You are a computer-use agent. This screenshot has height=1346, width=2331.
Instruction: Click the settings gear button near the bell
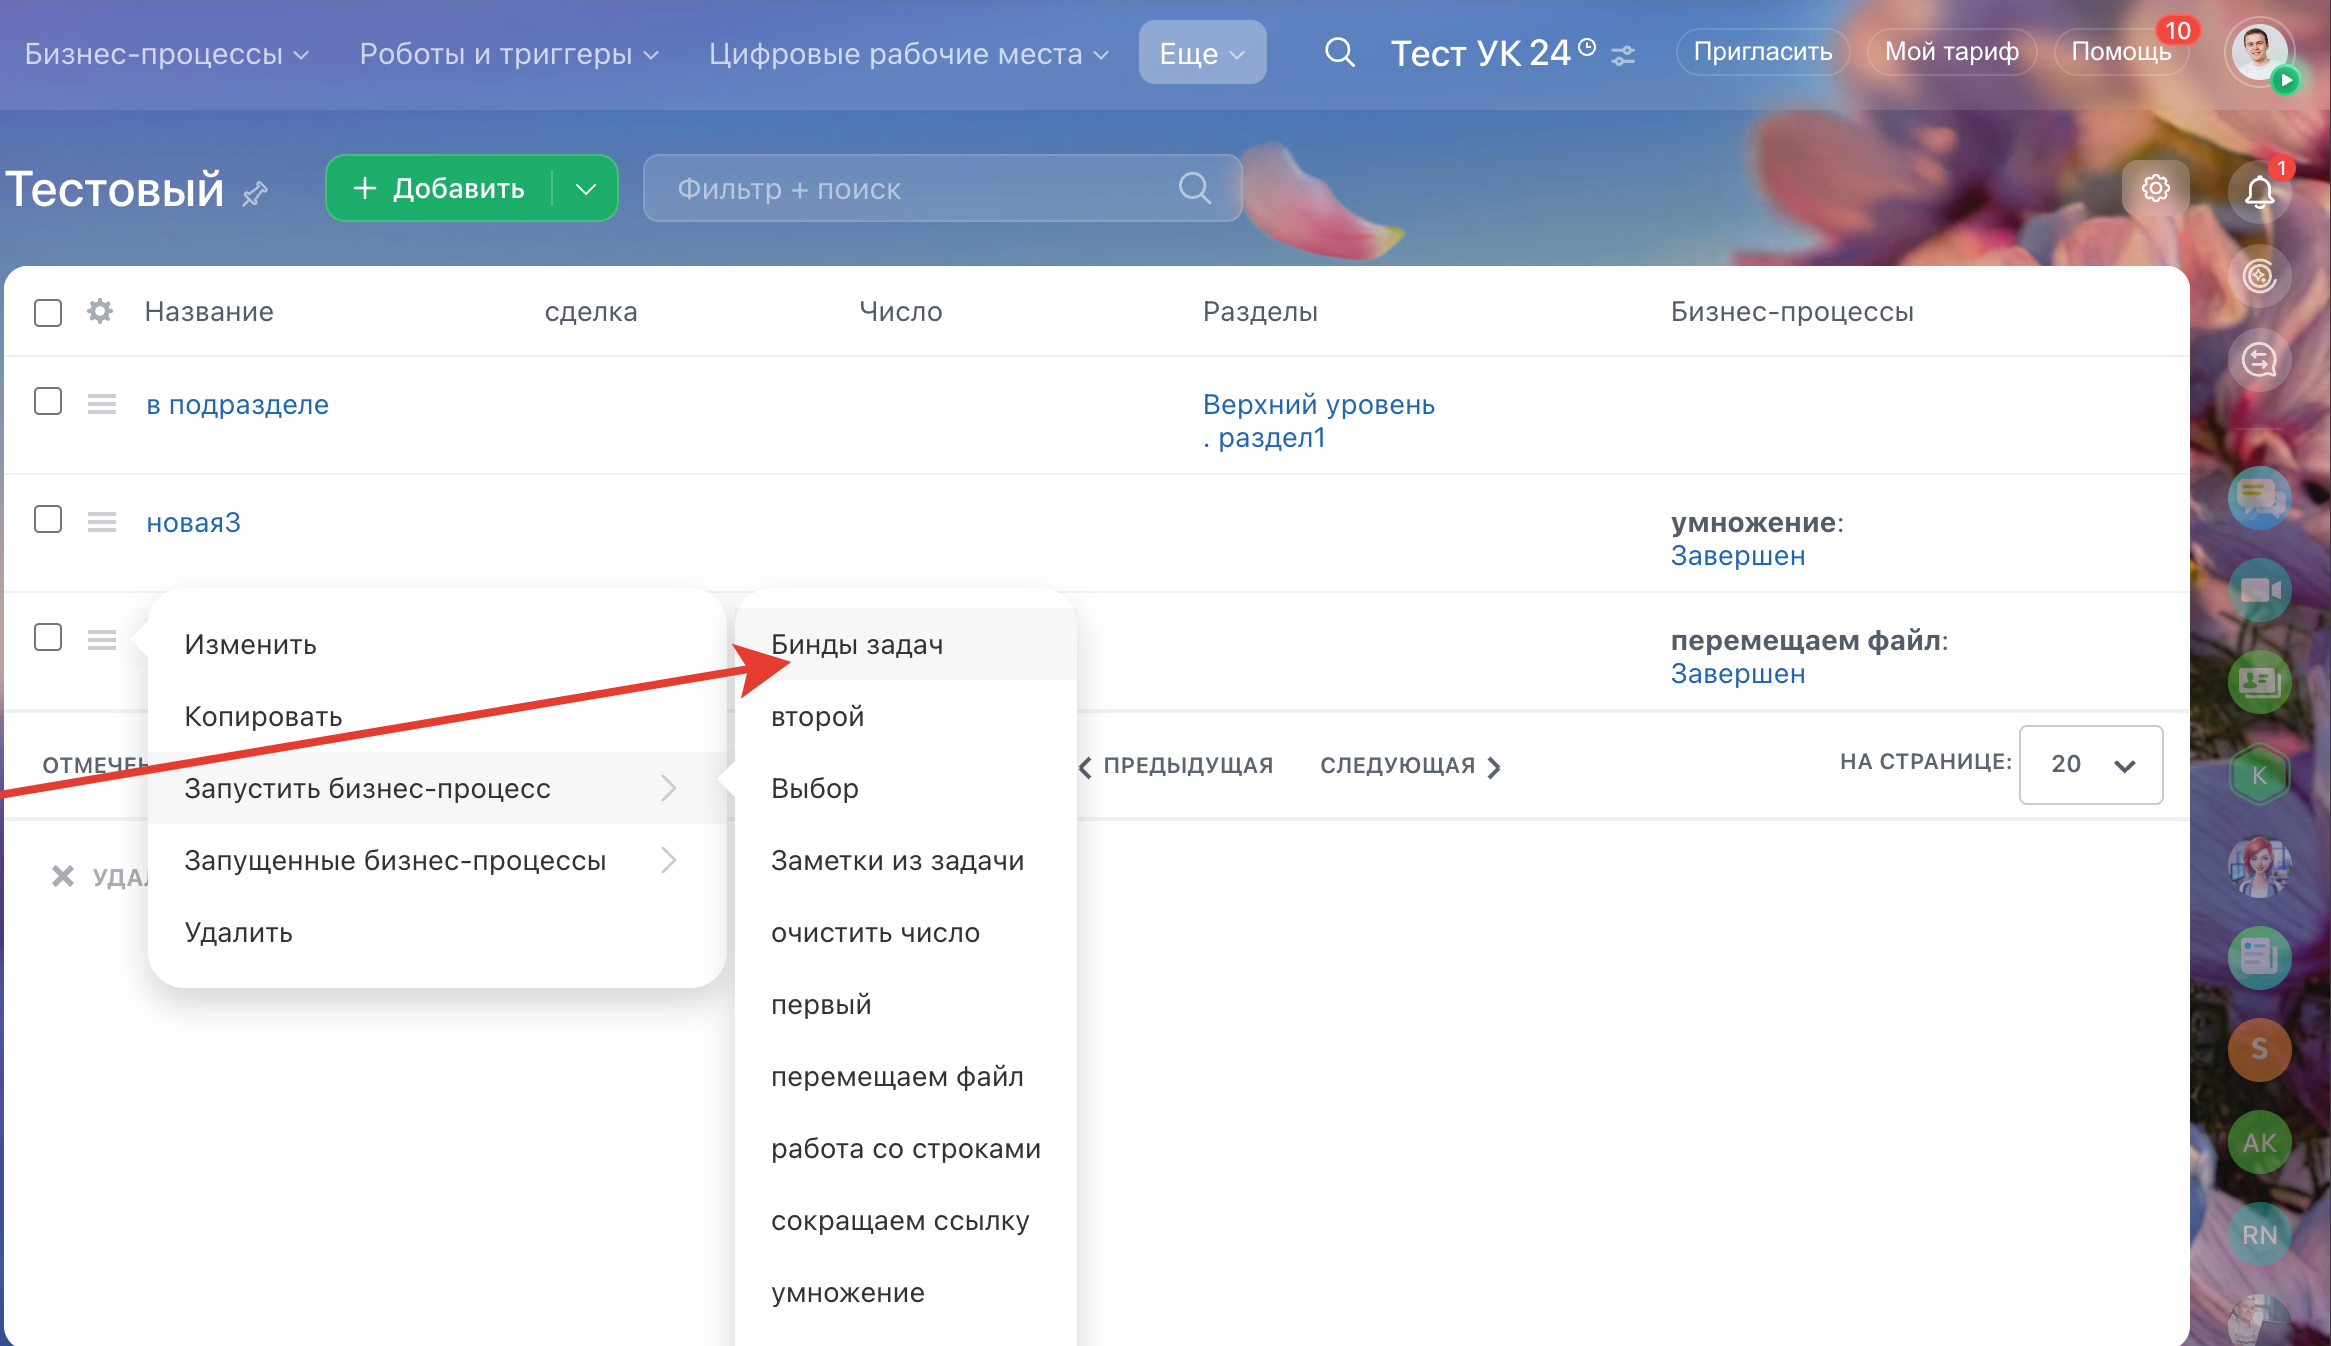click(x=2155, y=188)
